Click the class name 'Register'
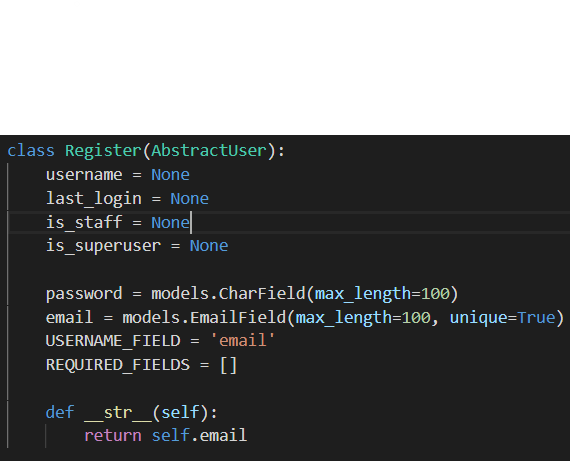Screen dimensions: 570x461 (103, 151)
